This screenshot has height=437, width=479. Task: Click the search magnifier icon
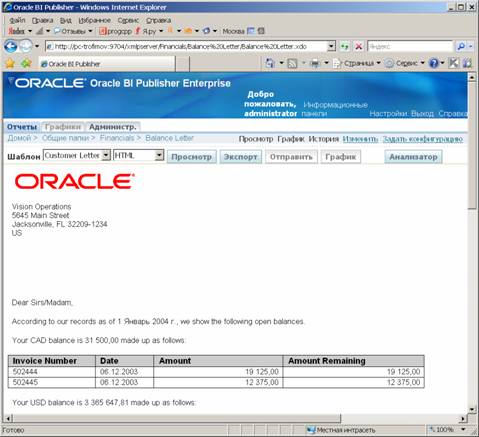coord(461,46)
